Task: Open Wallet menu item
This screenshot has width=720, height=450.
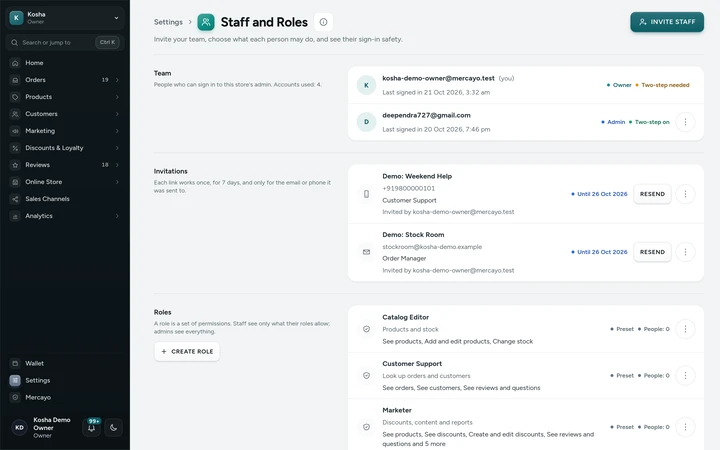Action: point(65,363)
